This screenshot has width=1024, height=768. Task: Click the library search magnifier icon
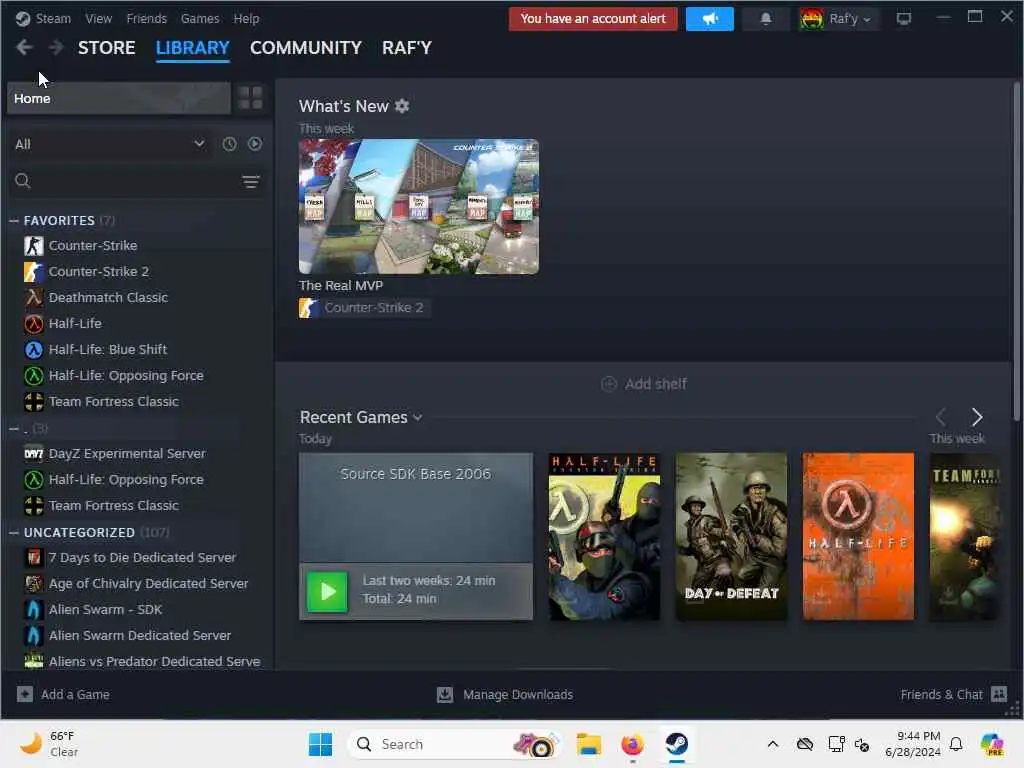(x=23, y=181)
